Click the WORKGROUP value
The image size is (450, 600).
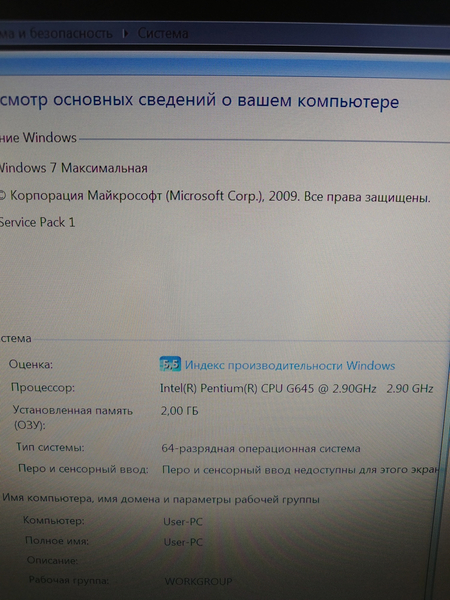(x=198, y=581)
